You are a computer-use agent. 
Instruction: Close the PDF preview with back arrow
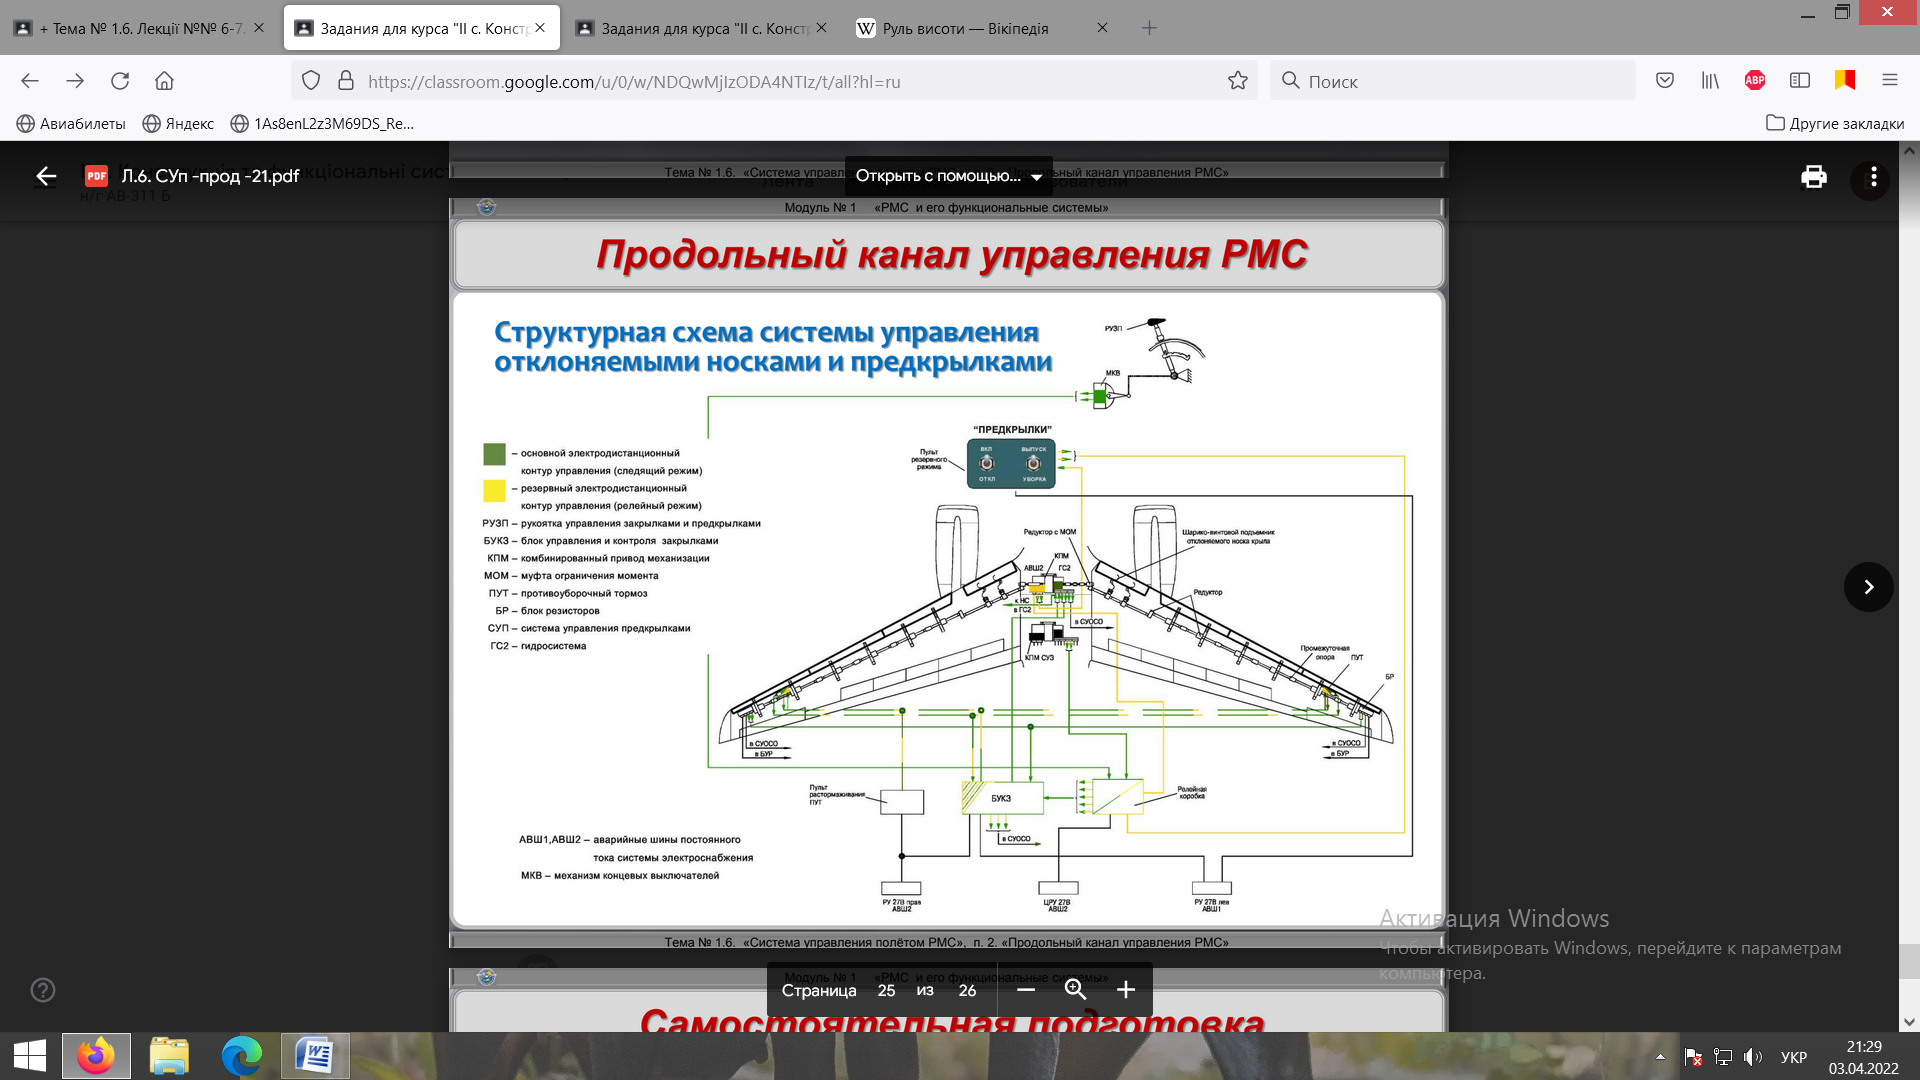[x=46, y=177]
